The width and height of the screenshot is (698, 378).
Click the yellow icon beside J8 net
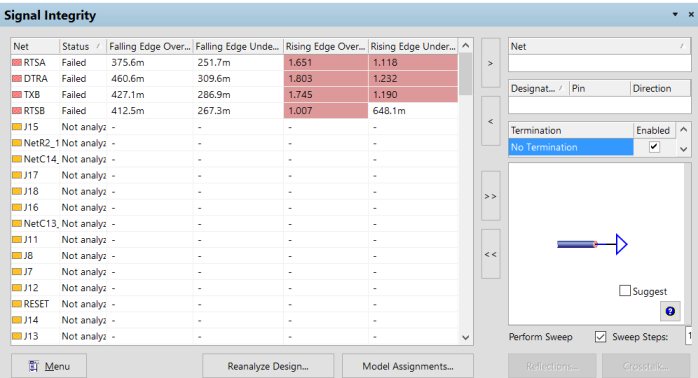(x=17, y=256)
